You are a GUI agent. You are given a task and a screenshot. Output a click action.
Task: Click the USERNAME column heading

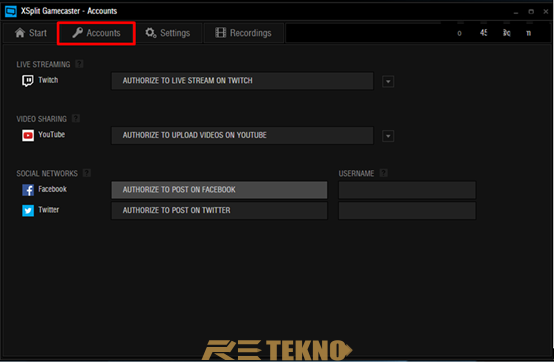click(x=356, y=173)
